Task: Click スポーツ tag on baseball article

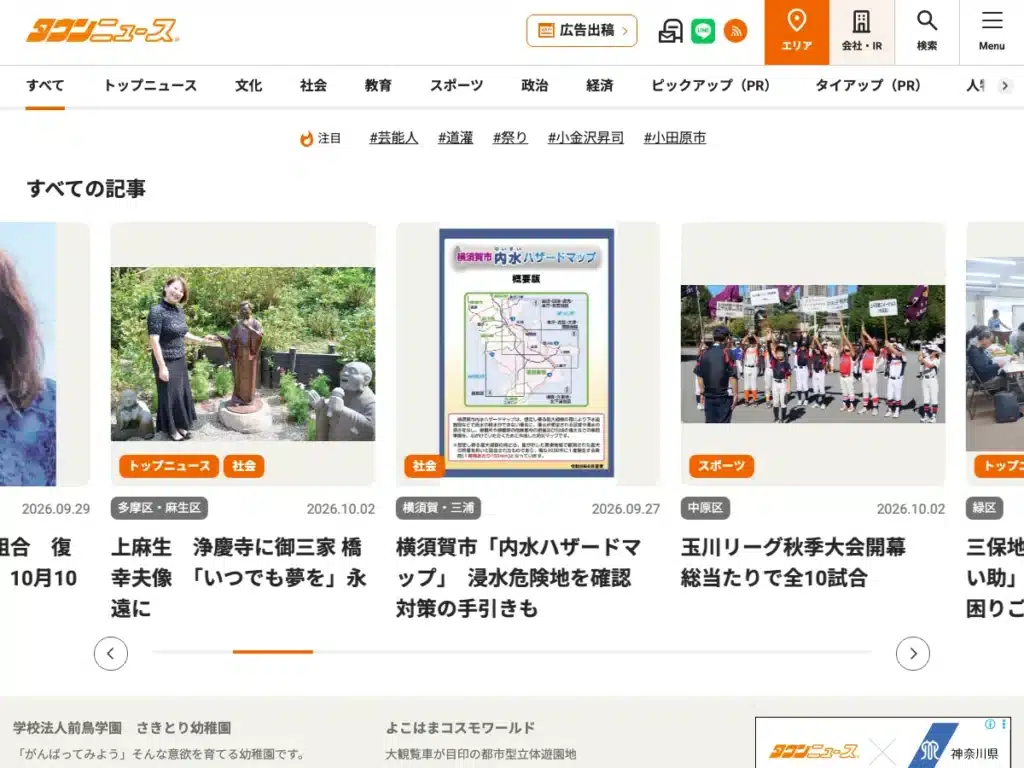Action: 722,466
